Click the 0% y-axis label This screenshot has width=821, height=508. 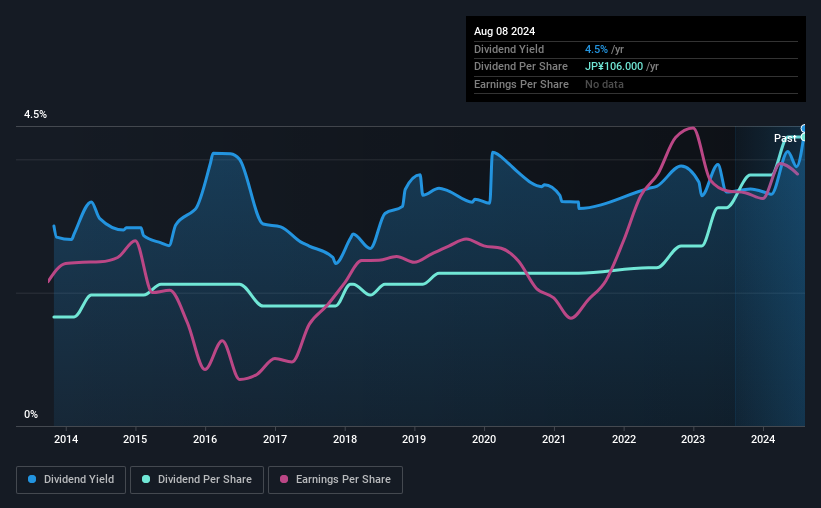pyautogui.click(x=31, y=414)
